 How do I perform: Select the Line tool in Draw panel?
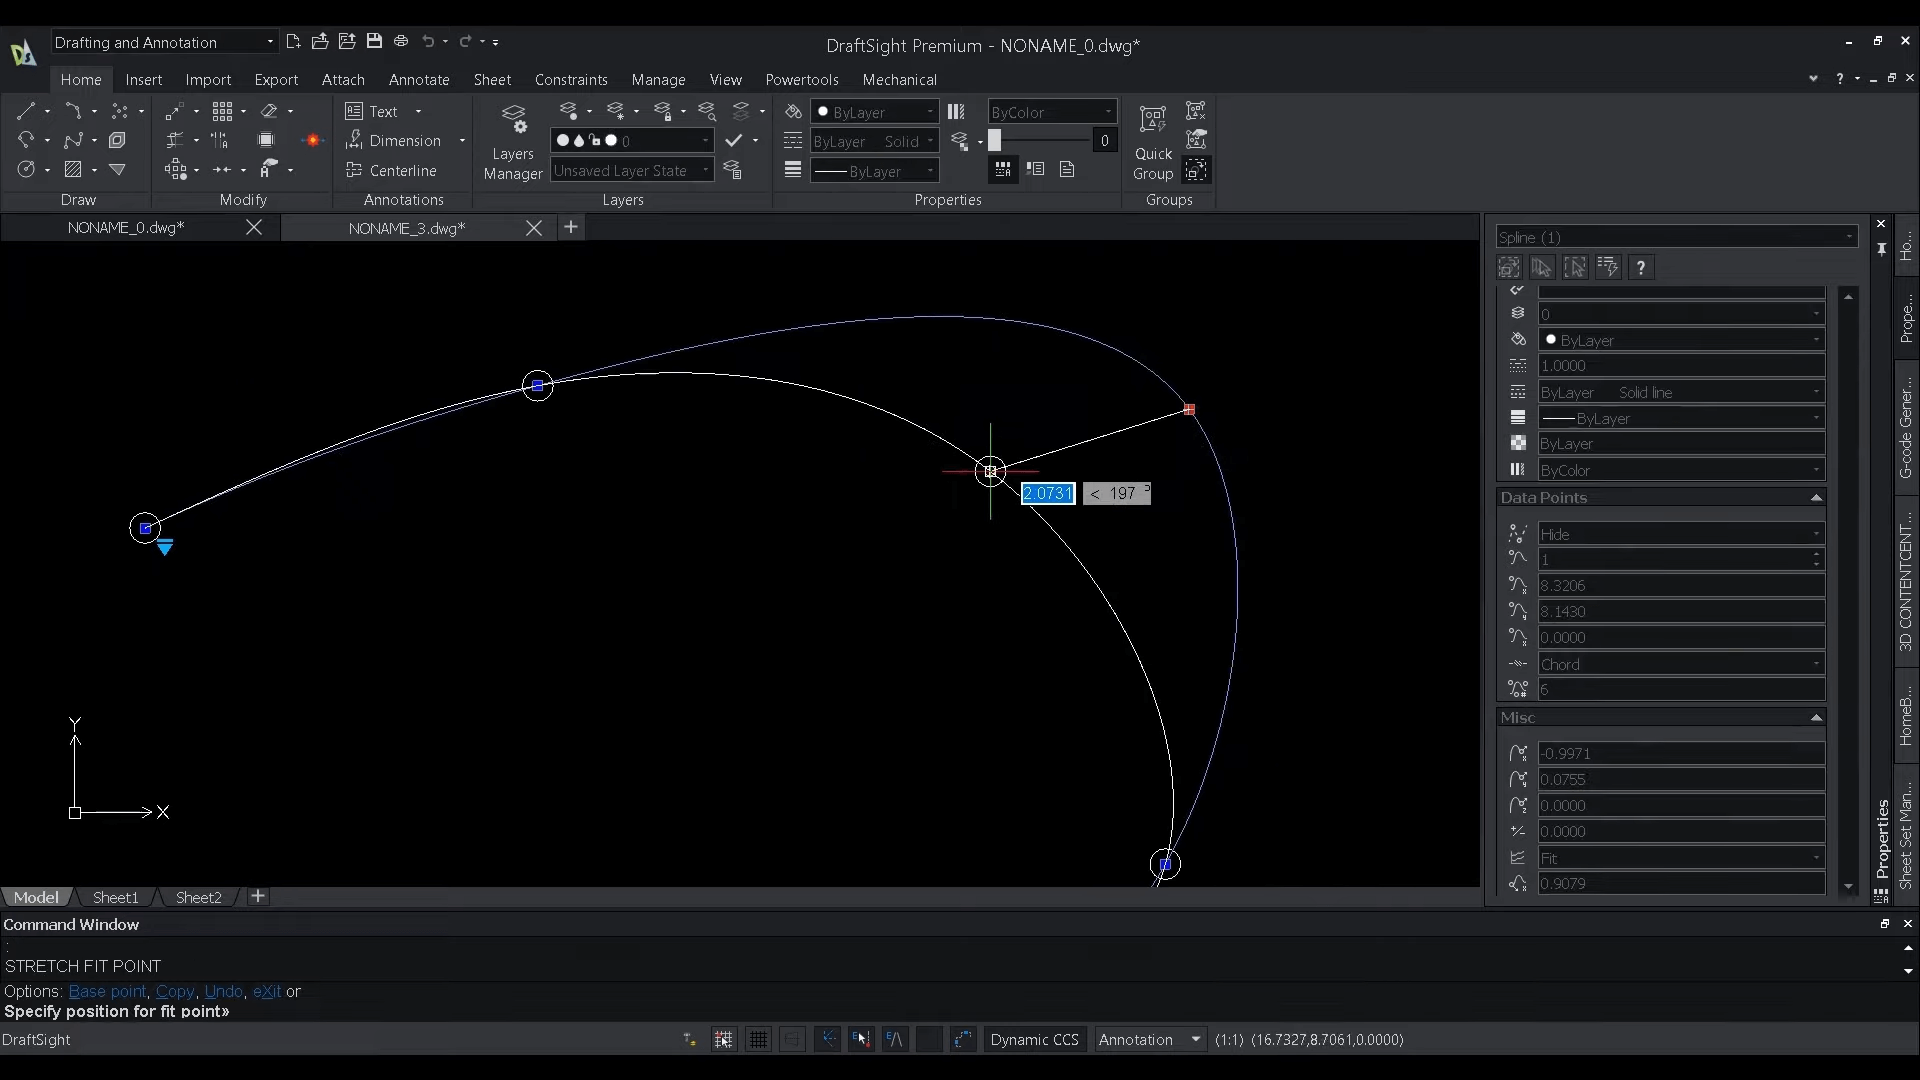point(27,111)
